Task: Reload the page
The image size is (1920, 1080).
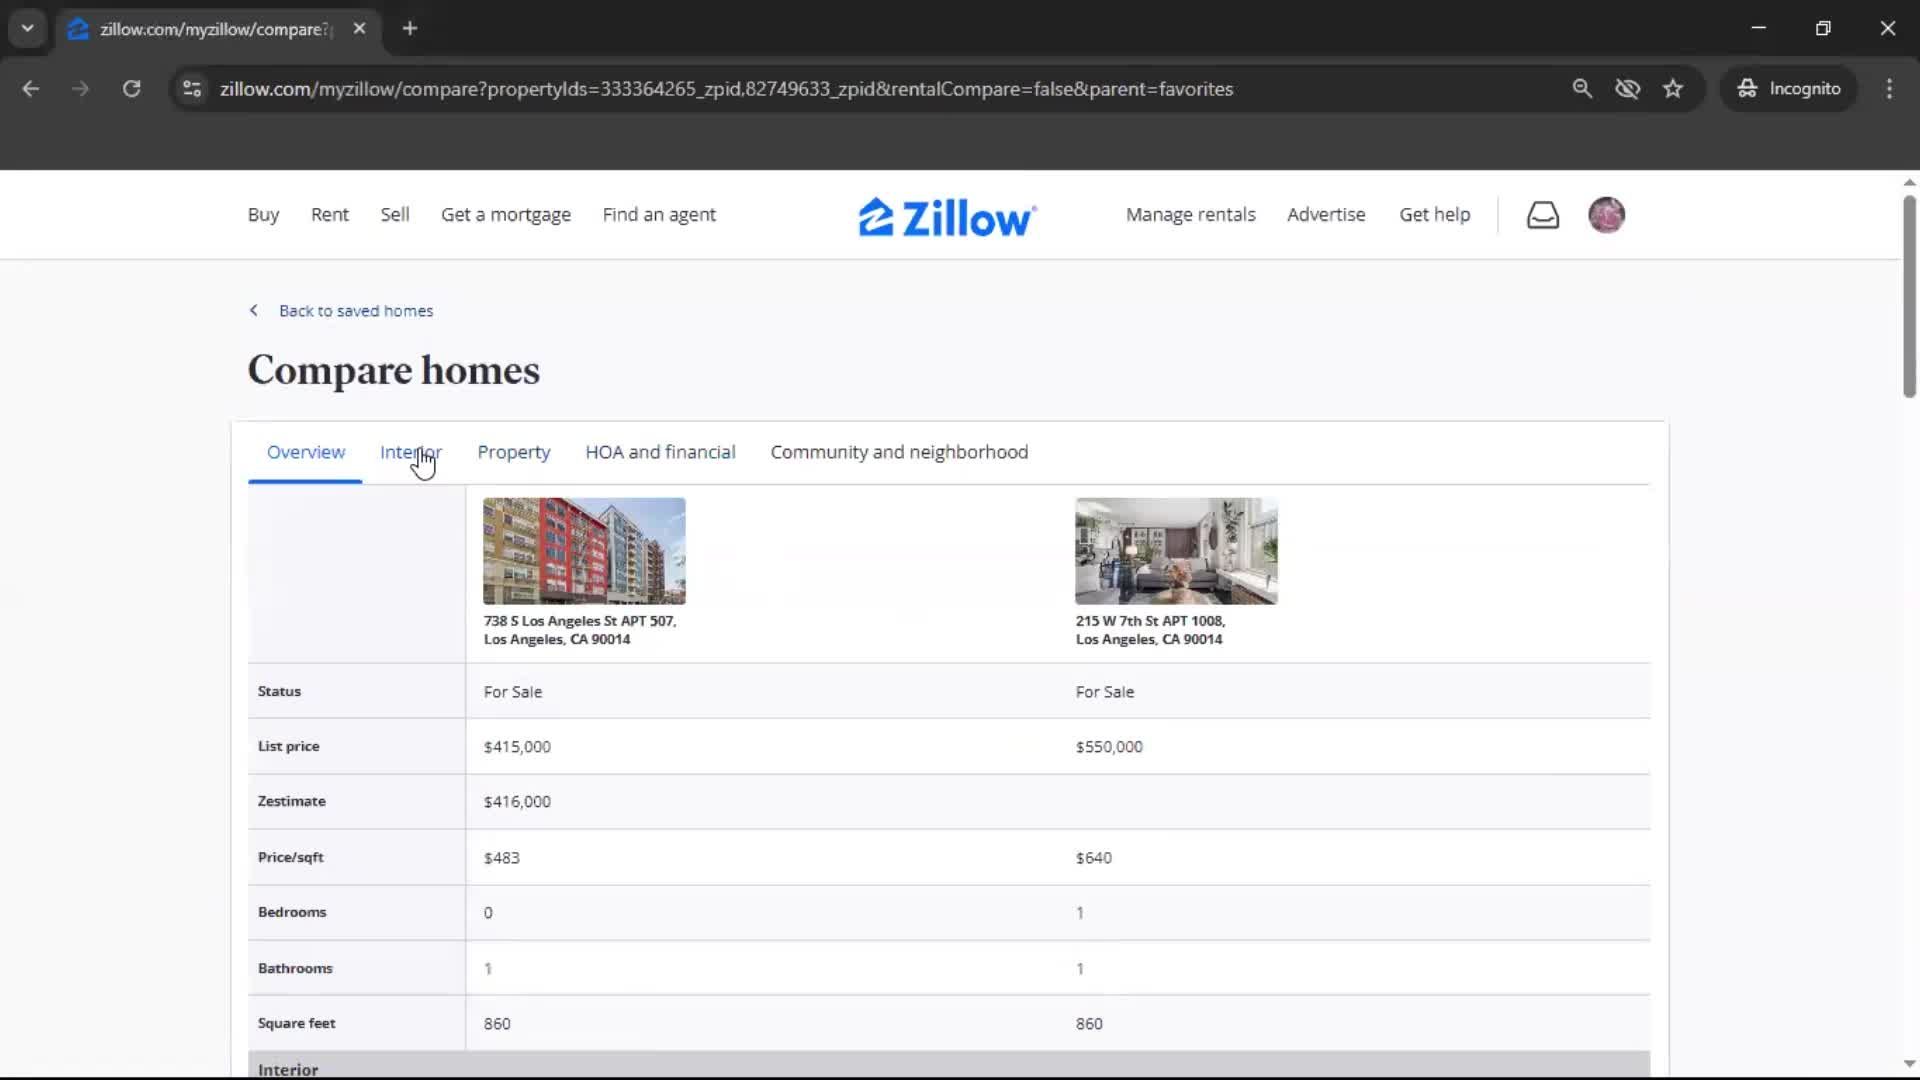Action: 131,89
